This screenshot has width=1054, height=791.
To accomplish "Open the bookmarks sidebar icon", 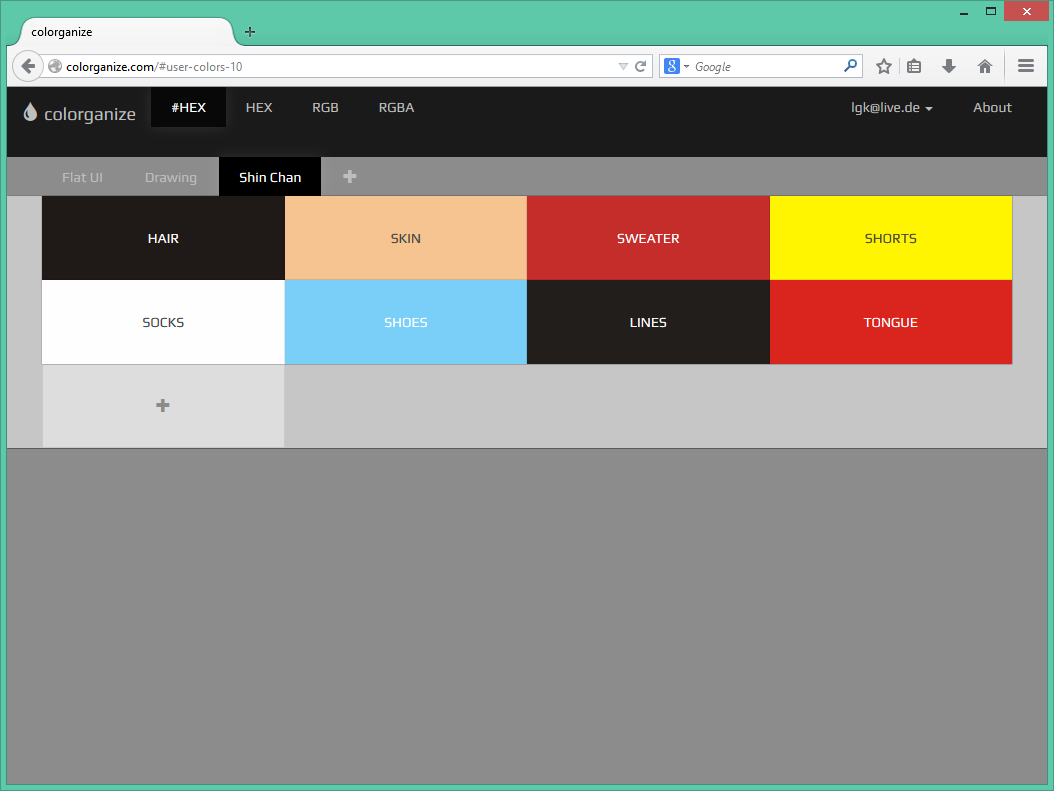I will pos(914,66).
